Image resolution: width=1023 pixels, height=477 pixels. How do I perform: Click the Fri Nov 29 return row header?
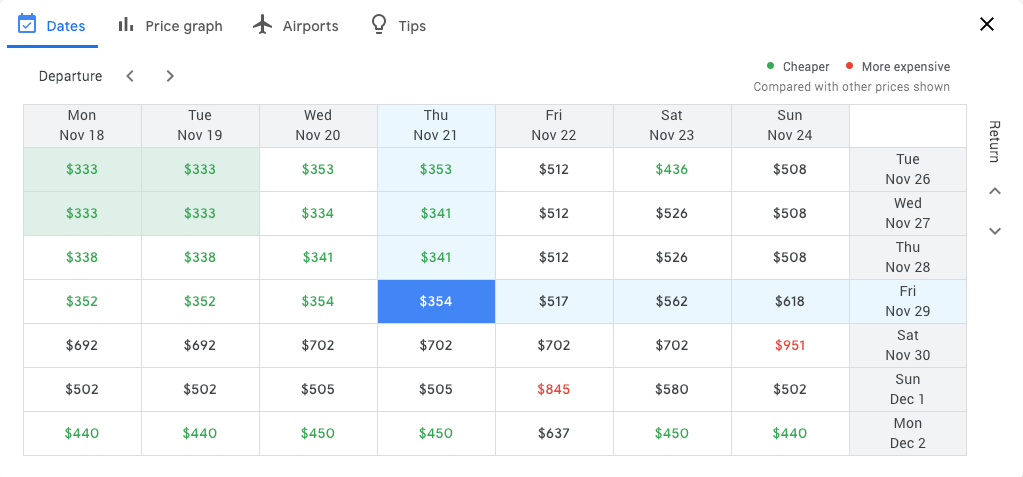coord(907,302)
